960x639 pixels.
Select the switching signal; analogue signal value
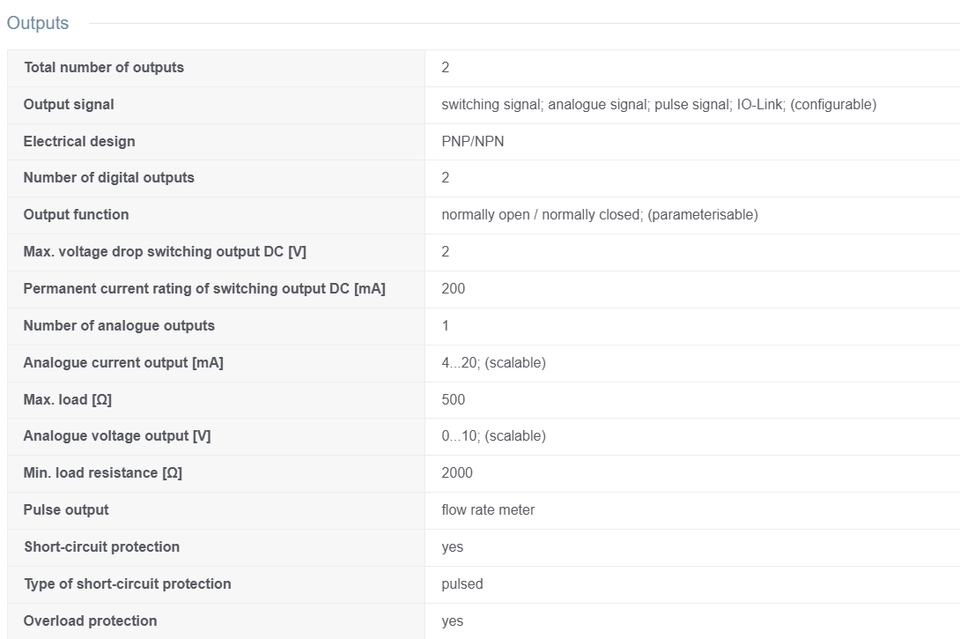click(x=659, y=105)
